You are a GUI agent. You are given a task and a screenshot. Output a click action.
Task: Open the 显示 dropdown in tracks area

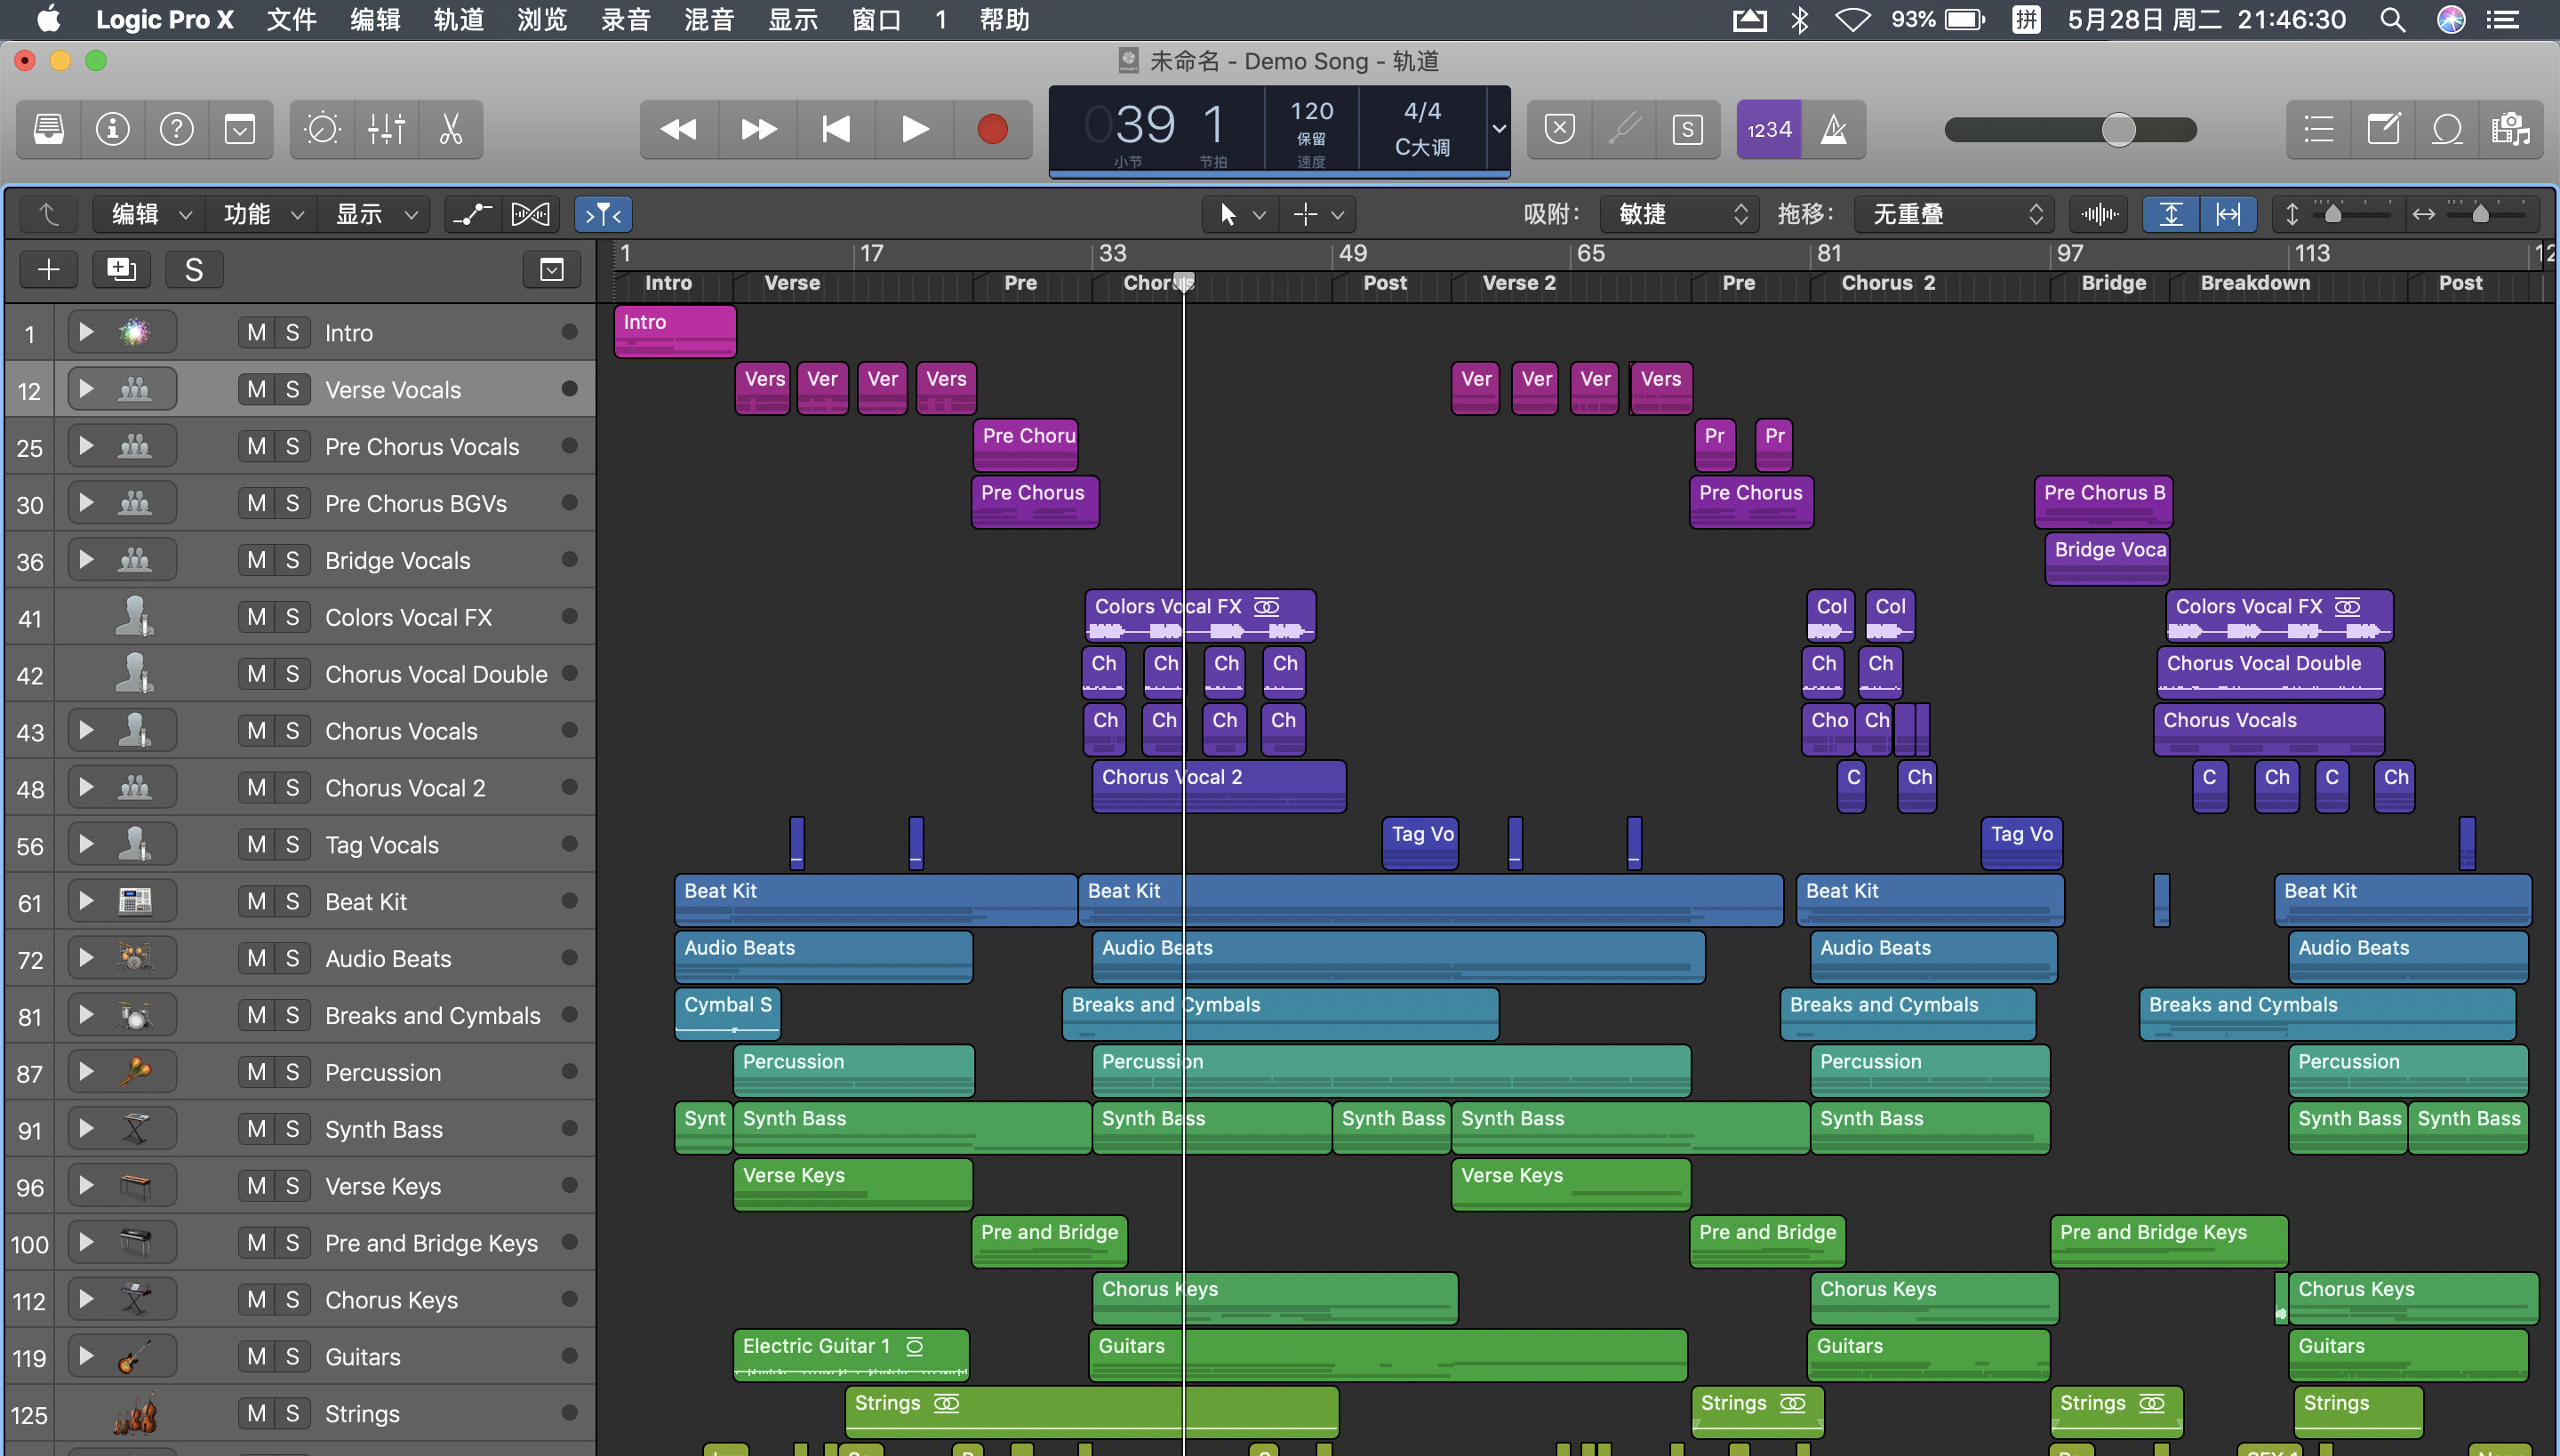(x=373, y=214)
